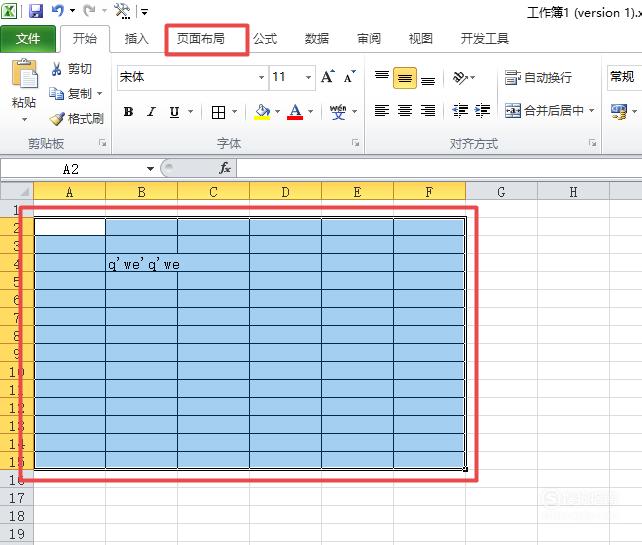Click the Undo arrow icon

point(58,10)
